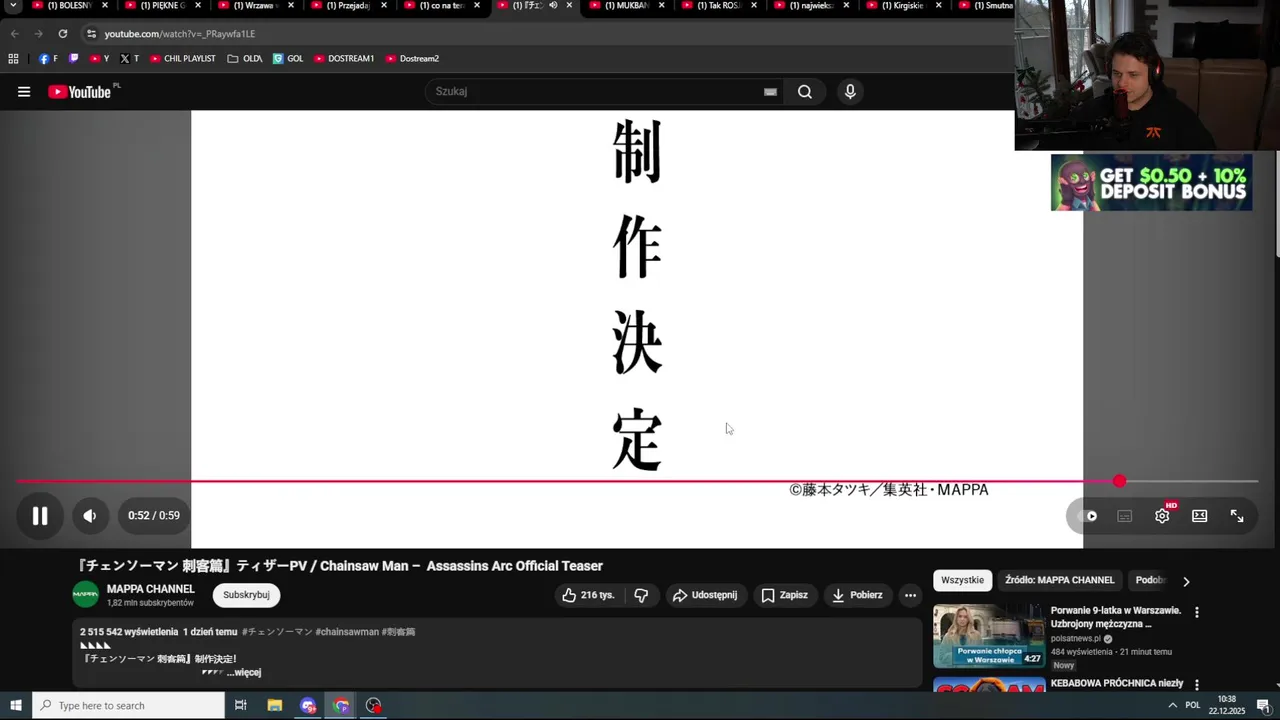Click the red progress bar scrubber handle
Screen dimensions: 1280x720
pyautogui.click(x=1120, y=482)
